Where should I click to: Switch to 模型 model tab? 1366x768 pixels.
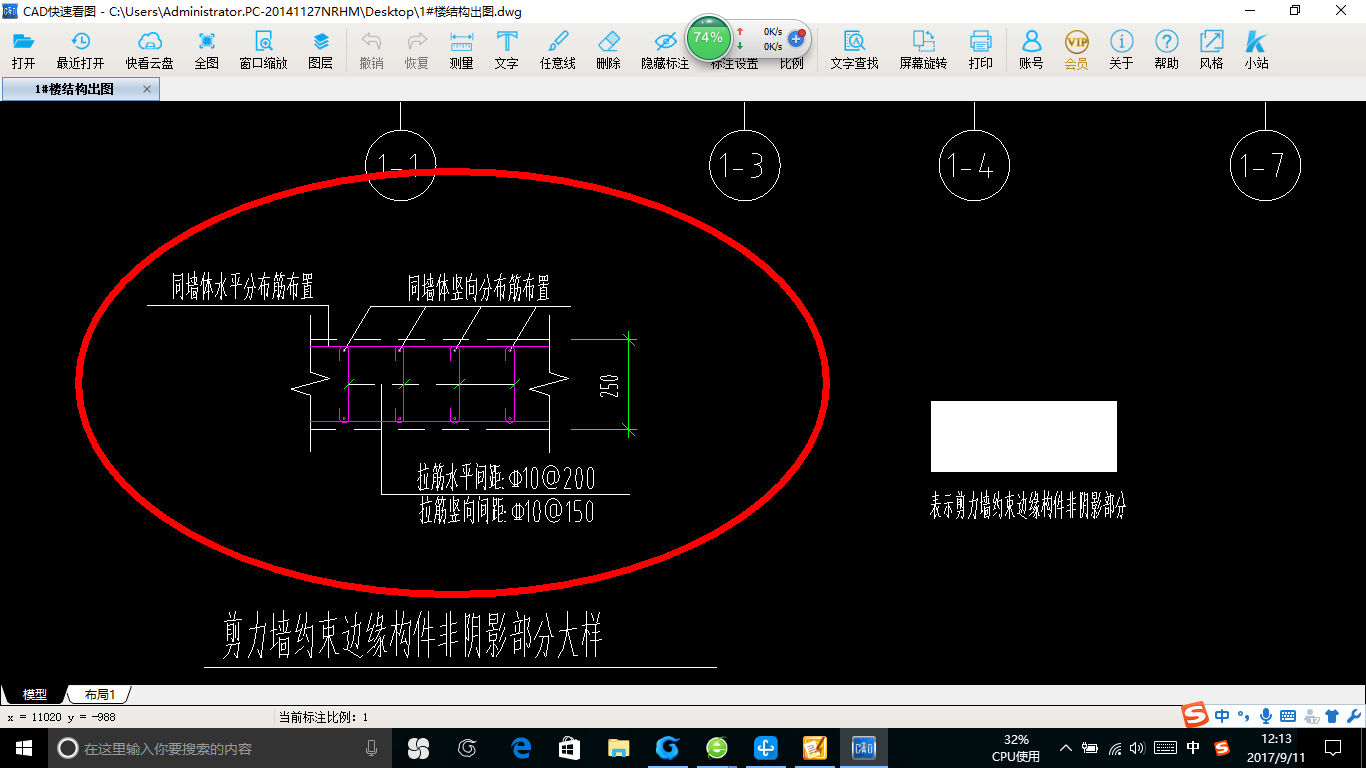pyautogui.click(x=35, y=694)
